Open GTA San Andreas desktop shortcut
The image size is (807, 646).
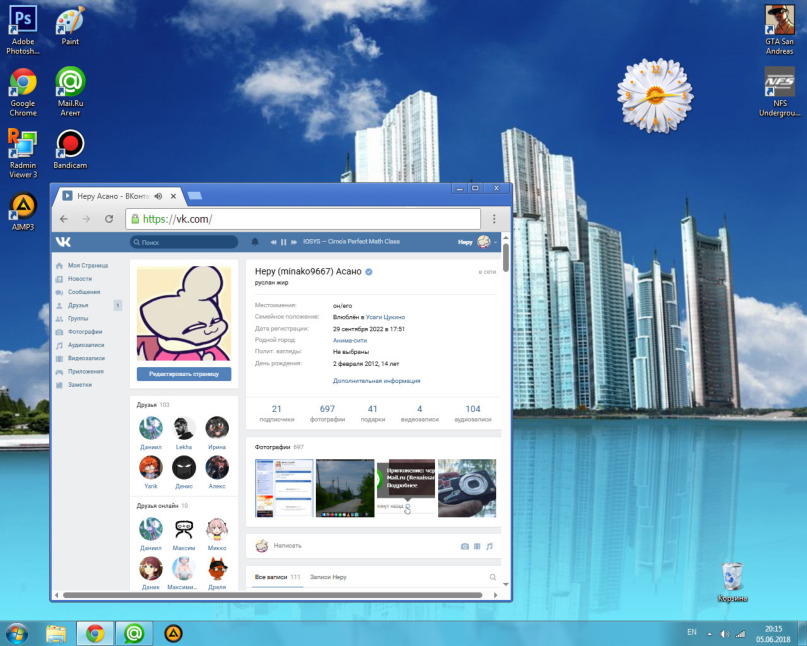(779, 30)
